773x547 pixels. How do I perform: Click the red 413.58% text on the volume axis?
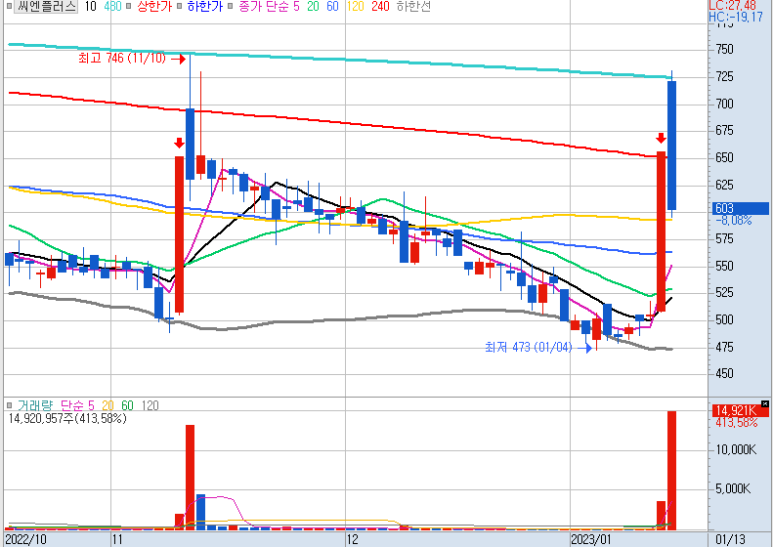(737, 423)
